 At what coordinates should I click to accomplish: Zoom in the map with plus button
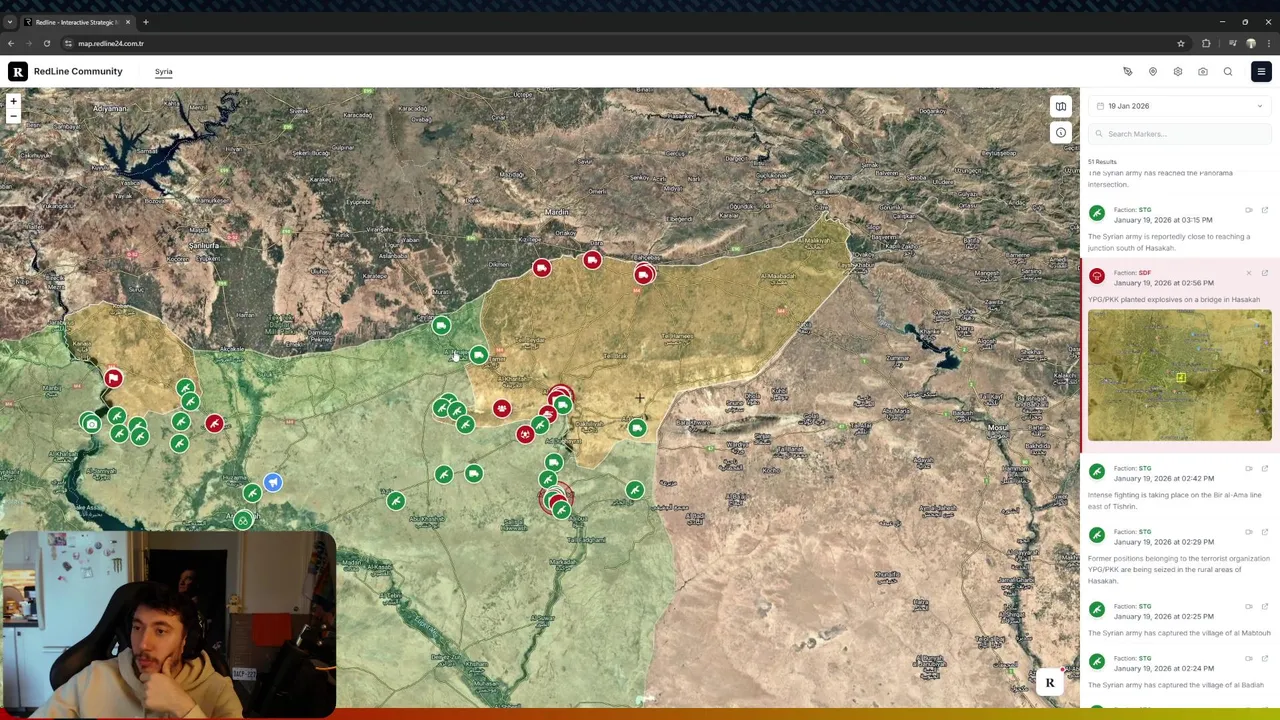click(x=13, y=101)
